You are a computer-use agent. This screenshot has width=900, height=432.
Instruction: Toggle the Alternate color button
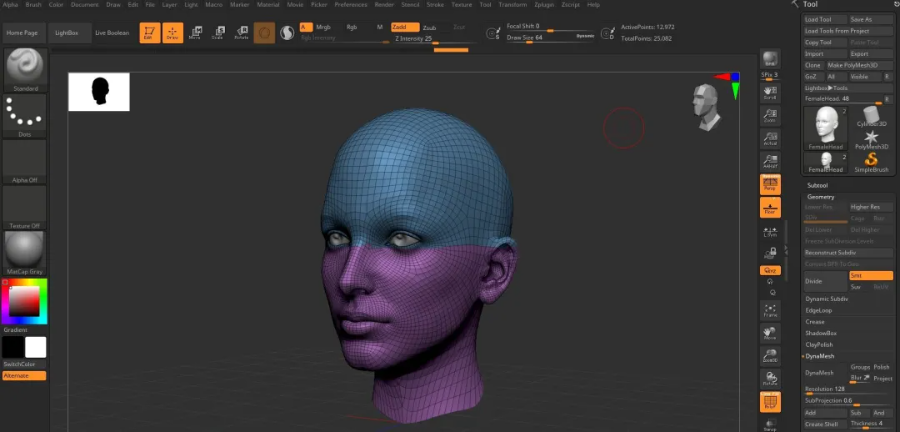[24, 376]
